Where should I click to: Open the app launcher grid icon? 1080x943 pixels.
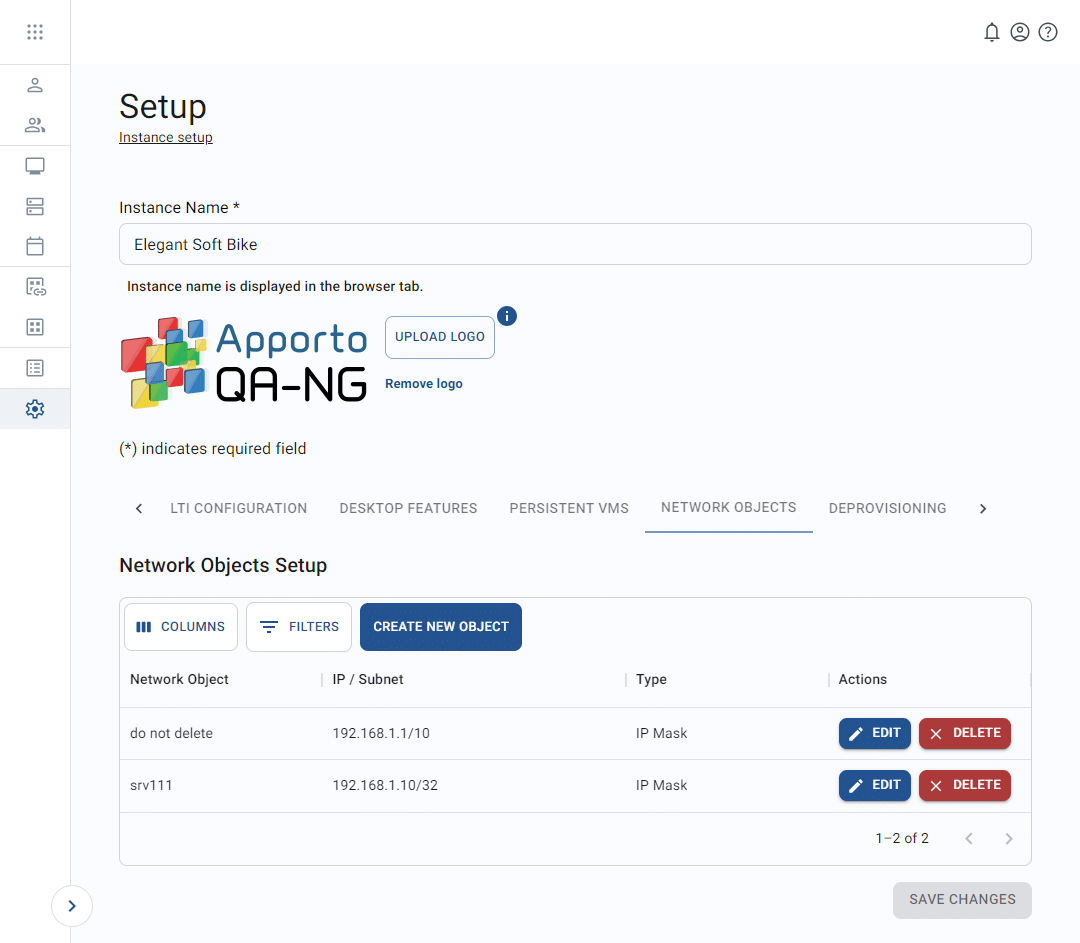[35, 31]
